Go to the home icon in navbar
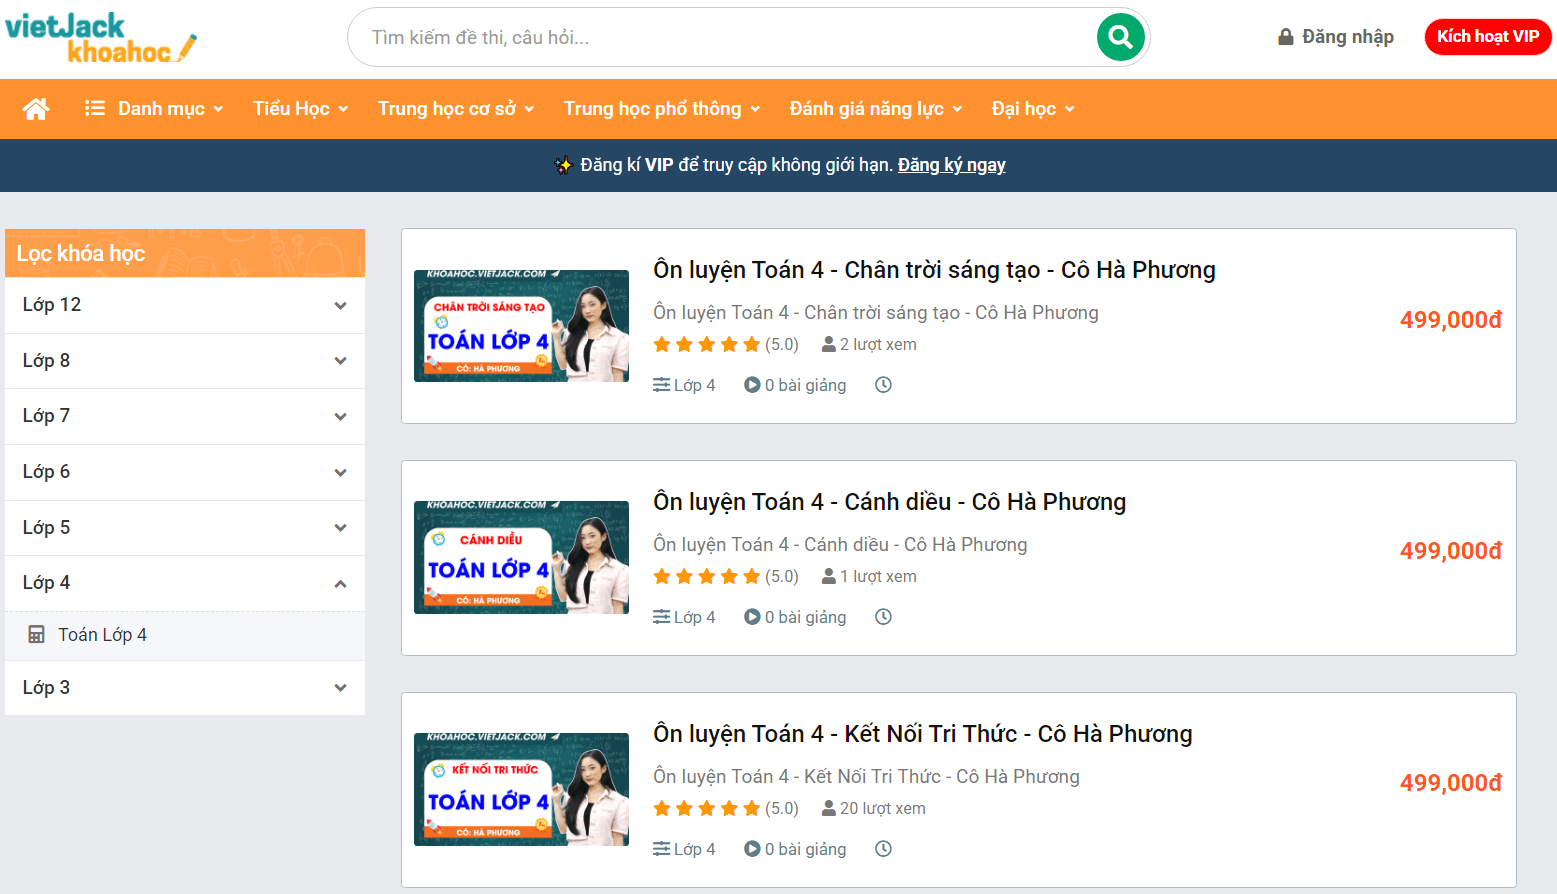 coord(36,108)
